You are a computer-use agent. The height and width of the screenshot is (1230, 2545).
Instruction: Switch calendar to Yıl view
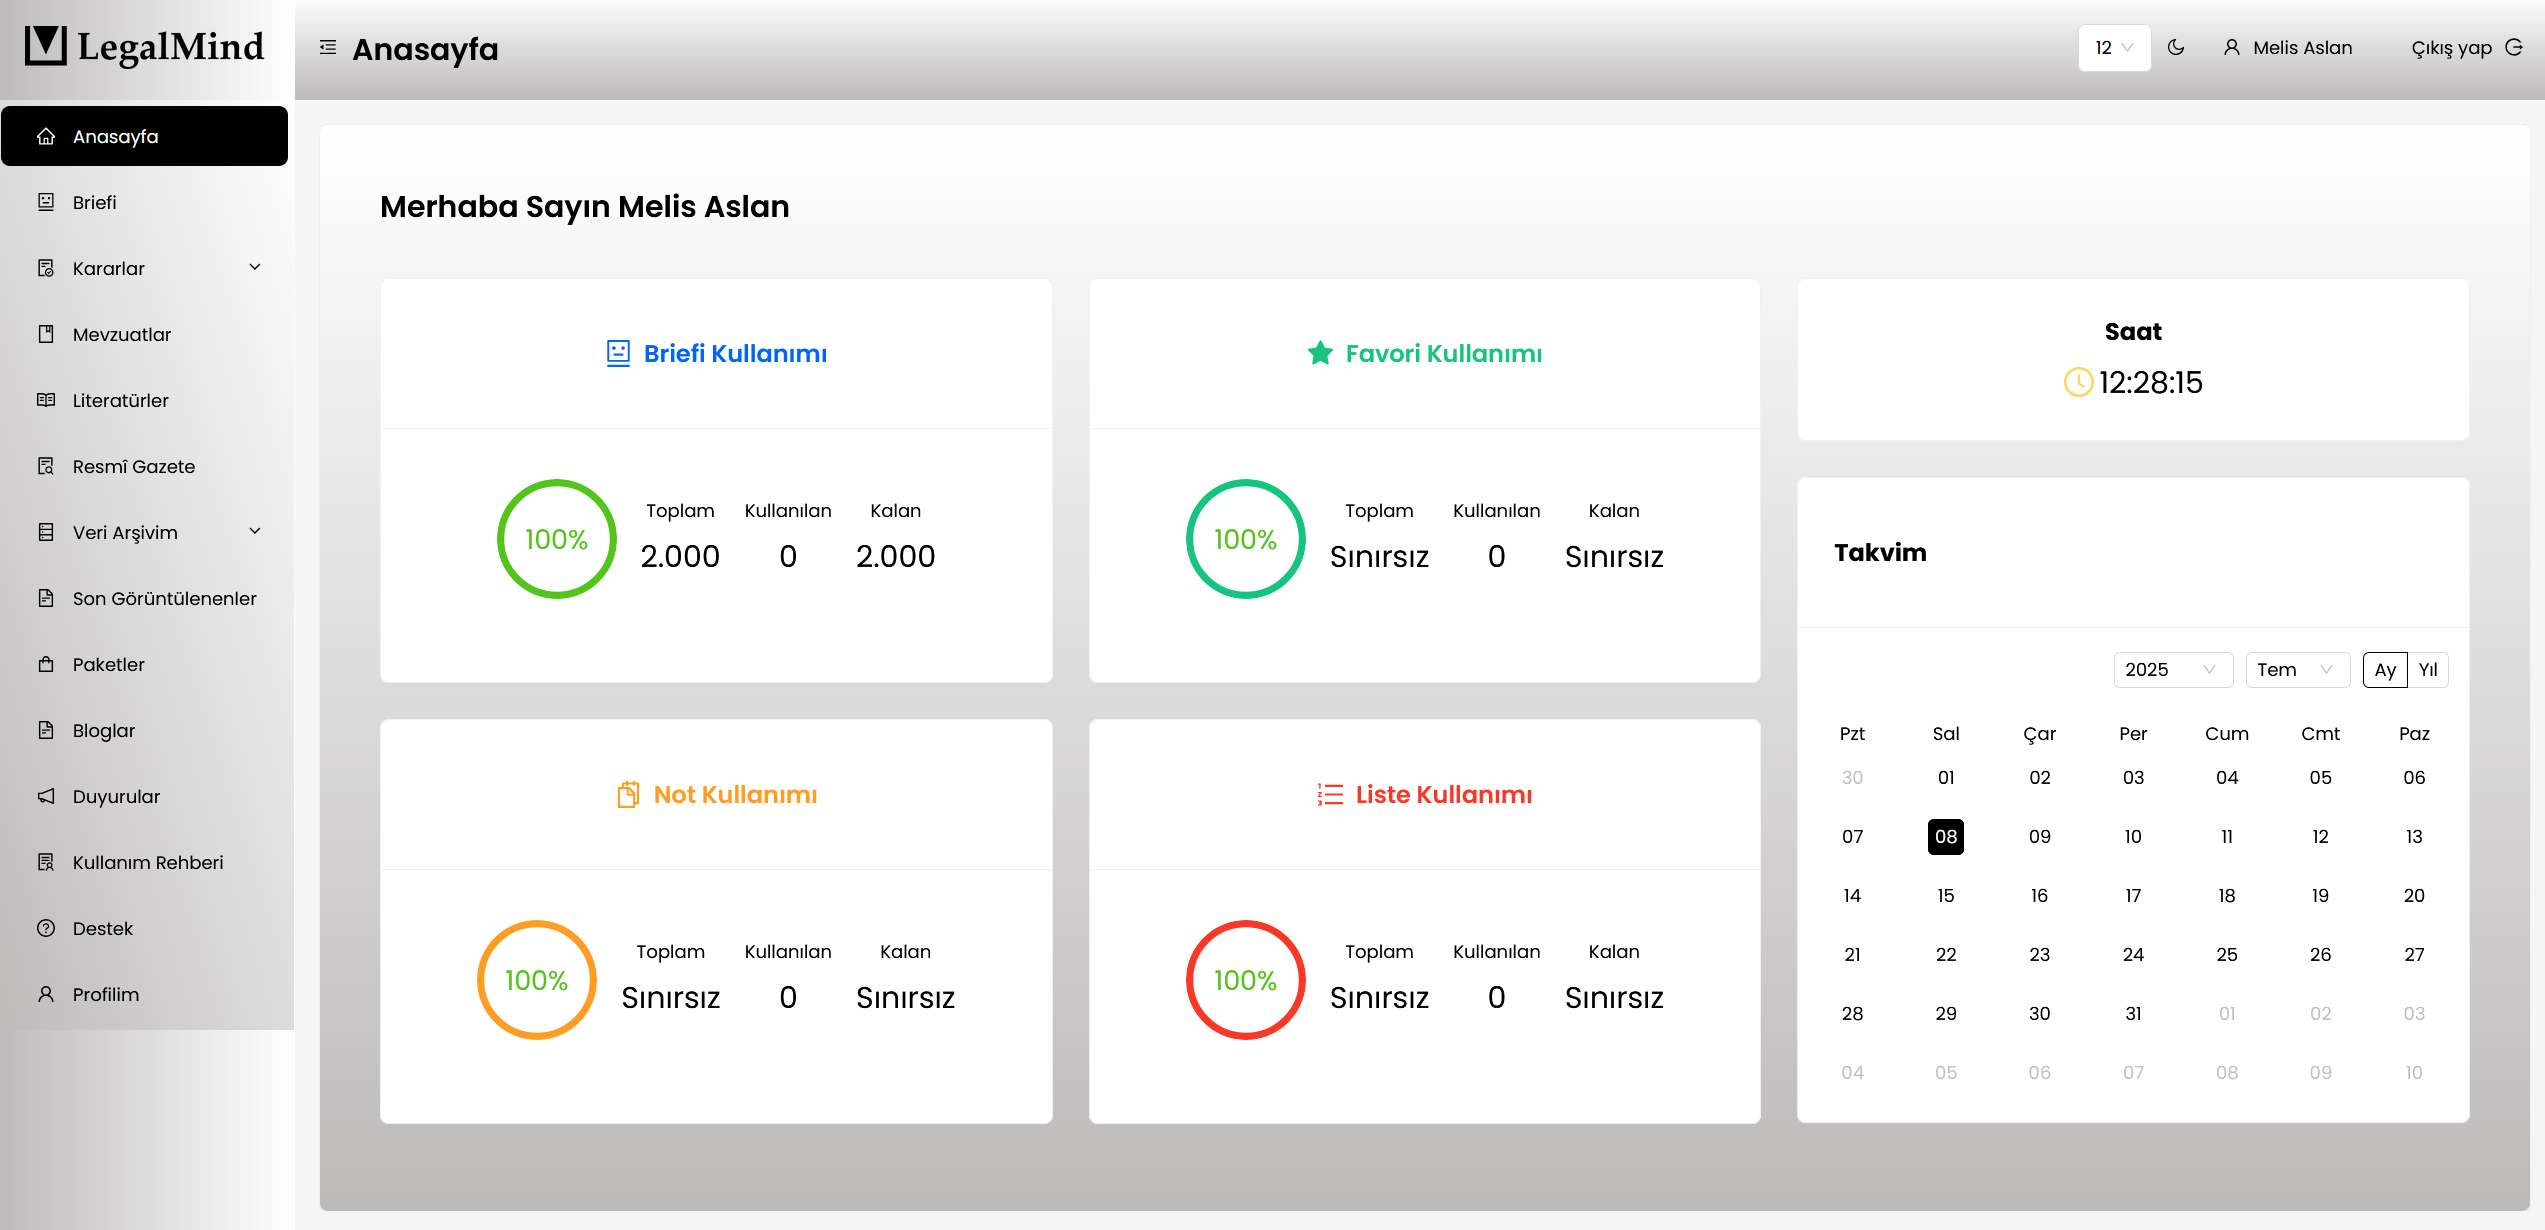tap(2428, 670)
